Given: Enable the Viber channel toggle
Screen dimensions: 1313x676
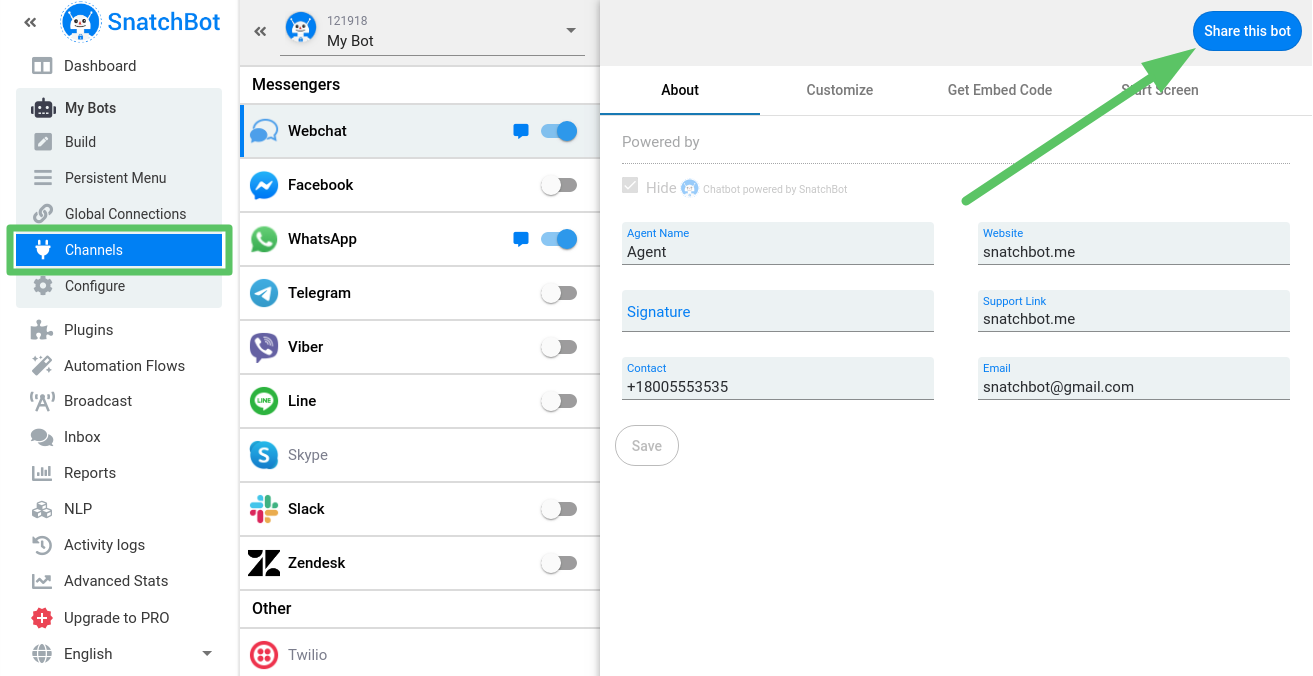Looking at the screenshot, I should [x=559, y=347].
